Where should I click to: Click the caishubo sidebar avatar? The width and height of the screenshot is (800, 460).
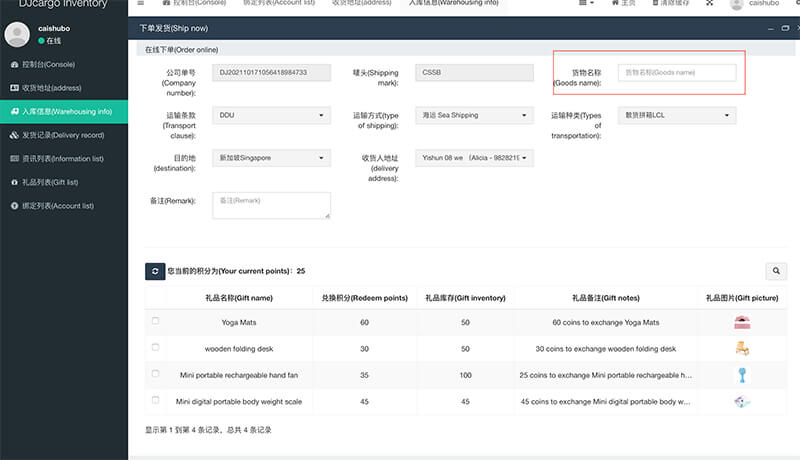point(17,34)
